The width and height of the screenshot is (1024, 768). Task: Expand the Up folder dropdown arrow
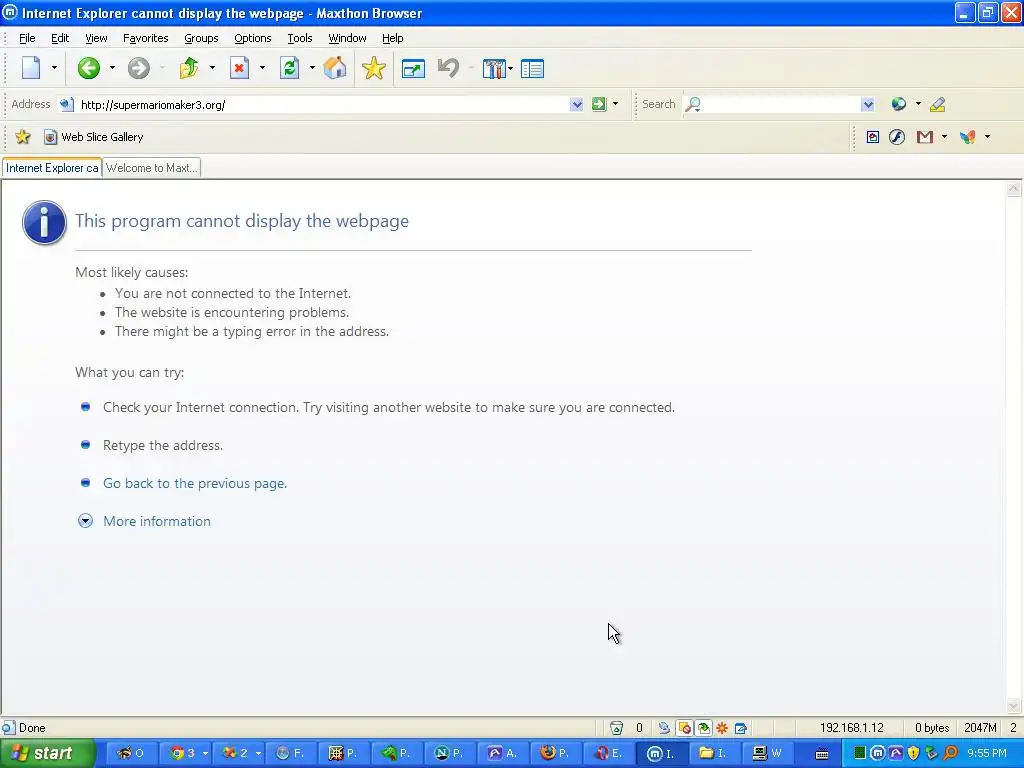coord(212,68)
